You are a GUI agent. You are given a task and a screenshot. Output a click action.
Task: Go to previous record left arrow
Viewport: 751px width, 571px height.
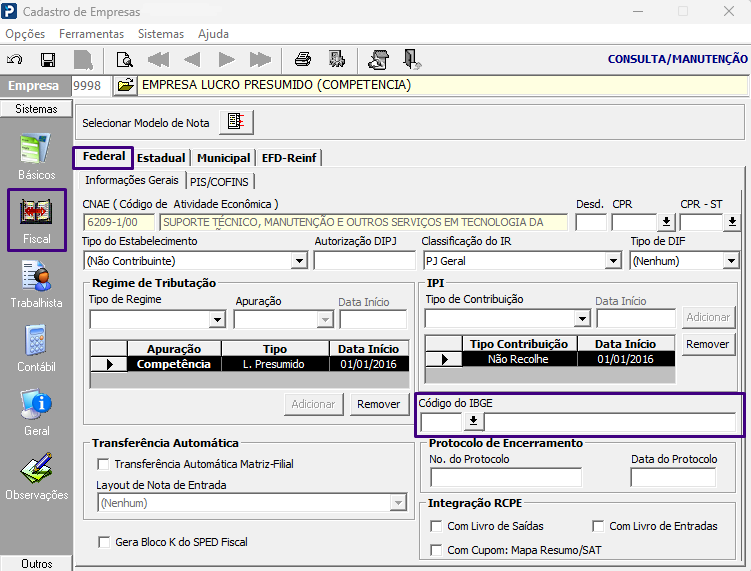[192, 59]
